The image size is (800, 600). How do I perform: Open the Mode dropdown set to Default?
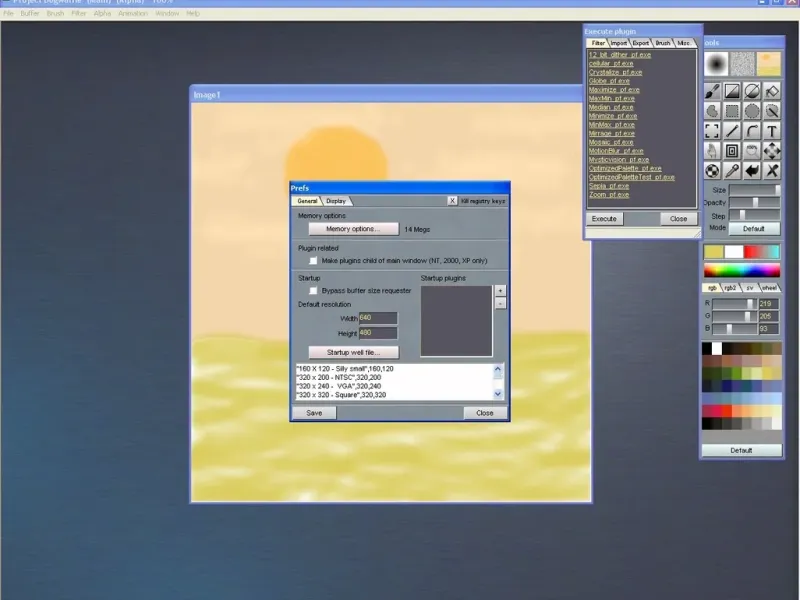click(x=754, y=229)
